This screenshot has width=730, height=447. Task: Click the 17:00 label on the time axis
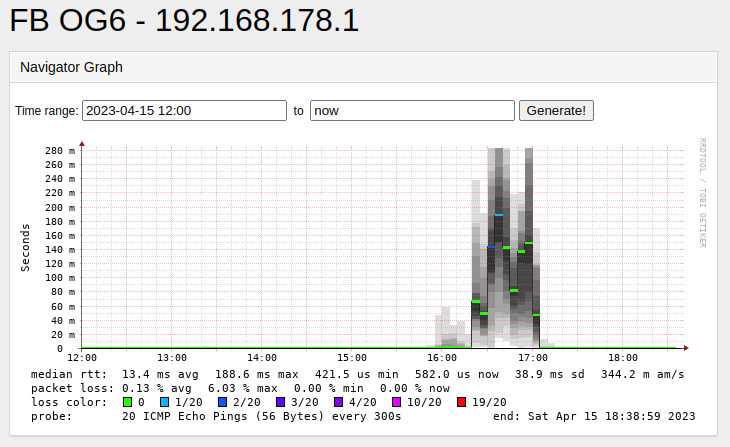coord(532,357)
